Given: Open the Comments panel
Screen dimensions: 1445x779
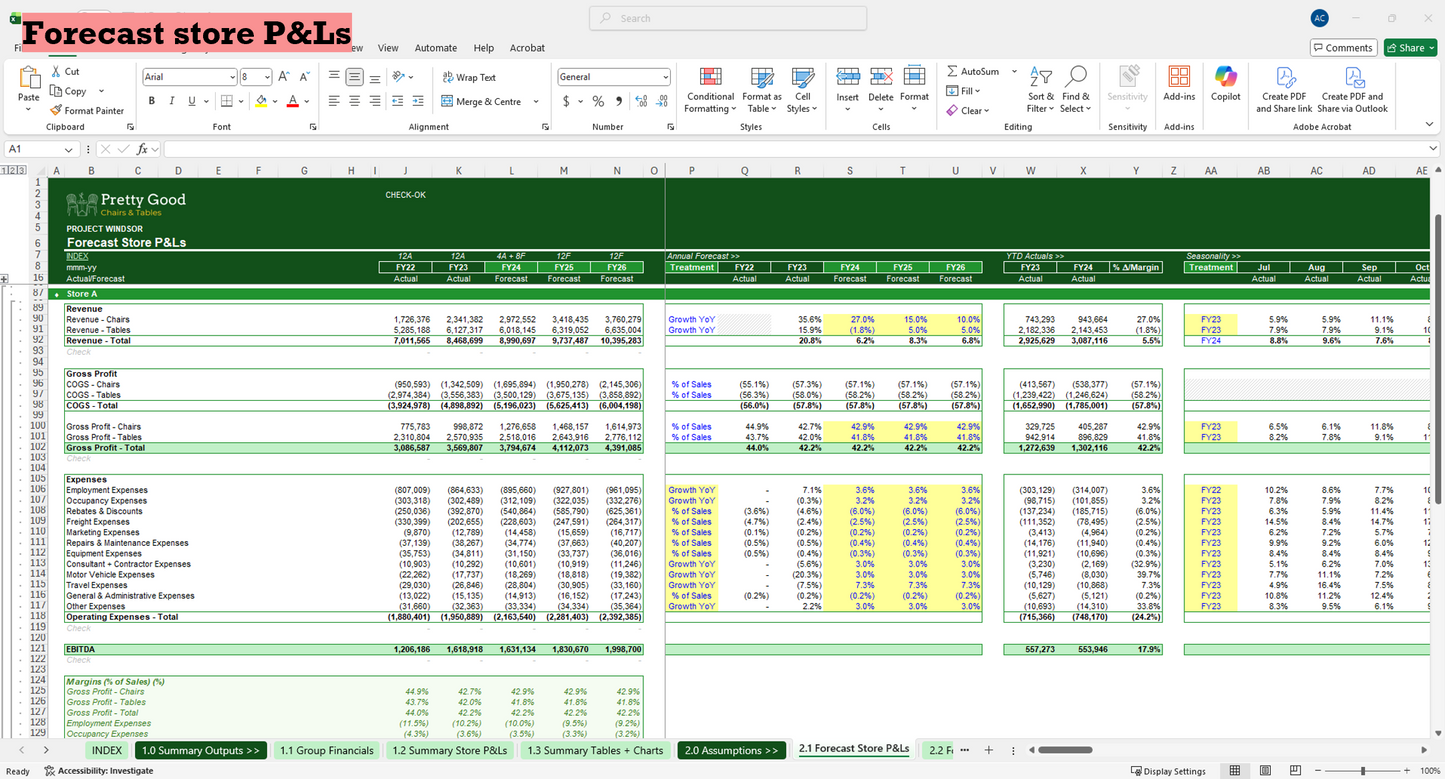Looking at the screenshot, I should pos(1343,47).
